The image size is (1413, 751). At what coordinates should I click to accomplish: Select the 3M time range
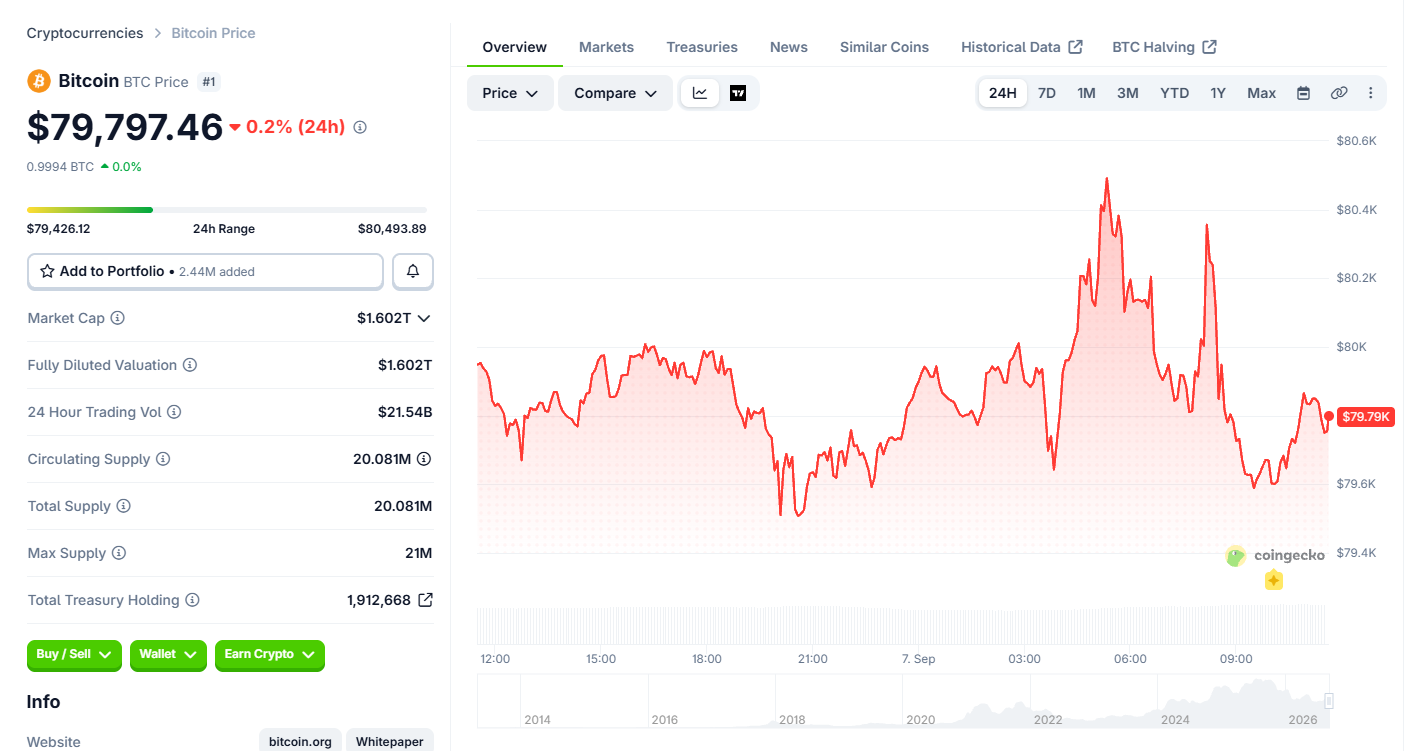[x=1128, y=93]
